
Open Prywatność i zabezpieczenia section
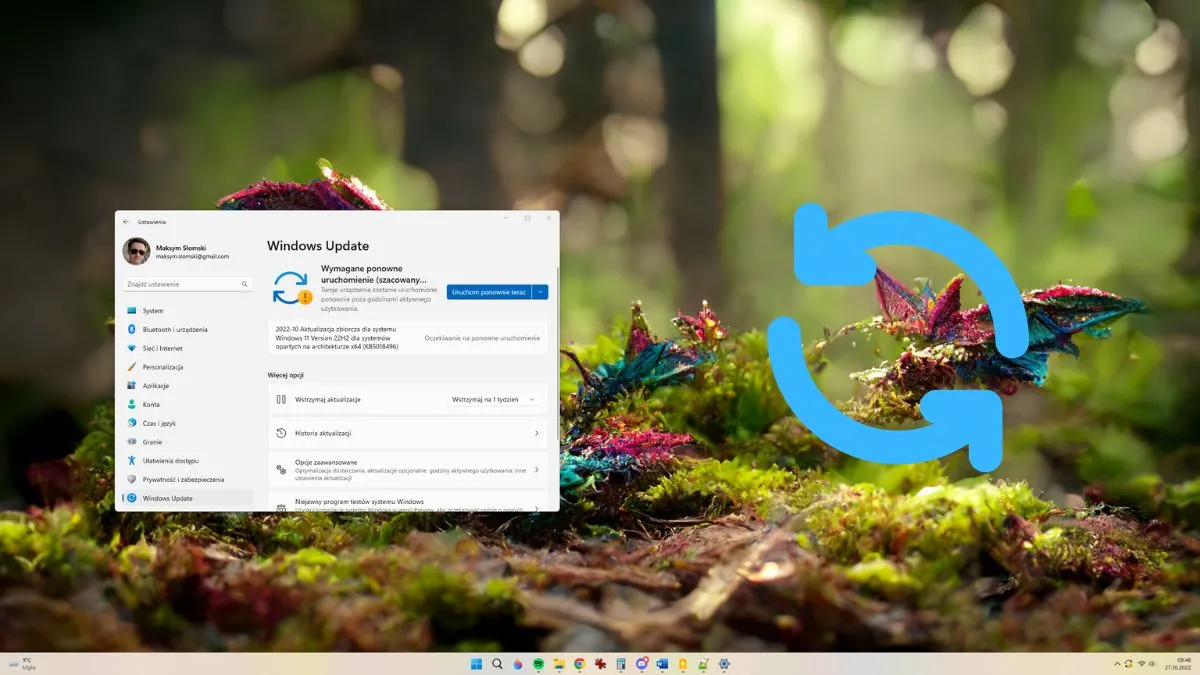click(x=185, y=480)
